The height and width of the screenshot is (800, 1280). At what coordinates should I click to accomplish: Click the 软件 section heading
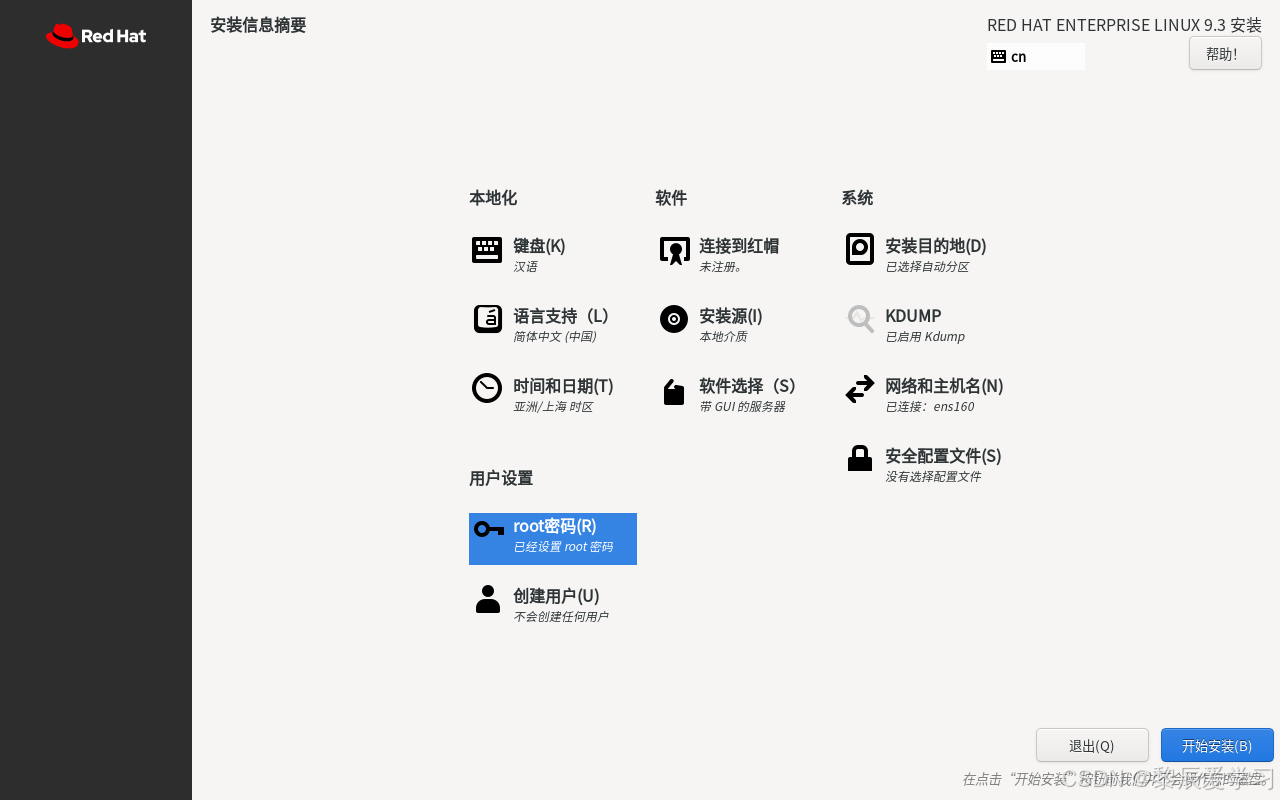(671, 198)
